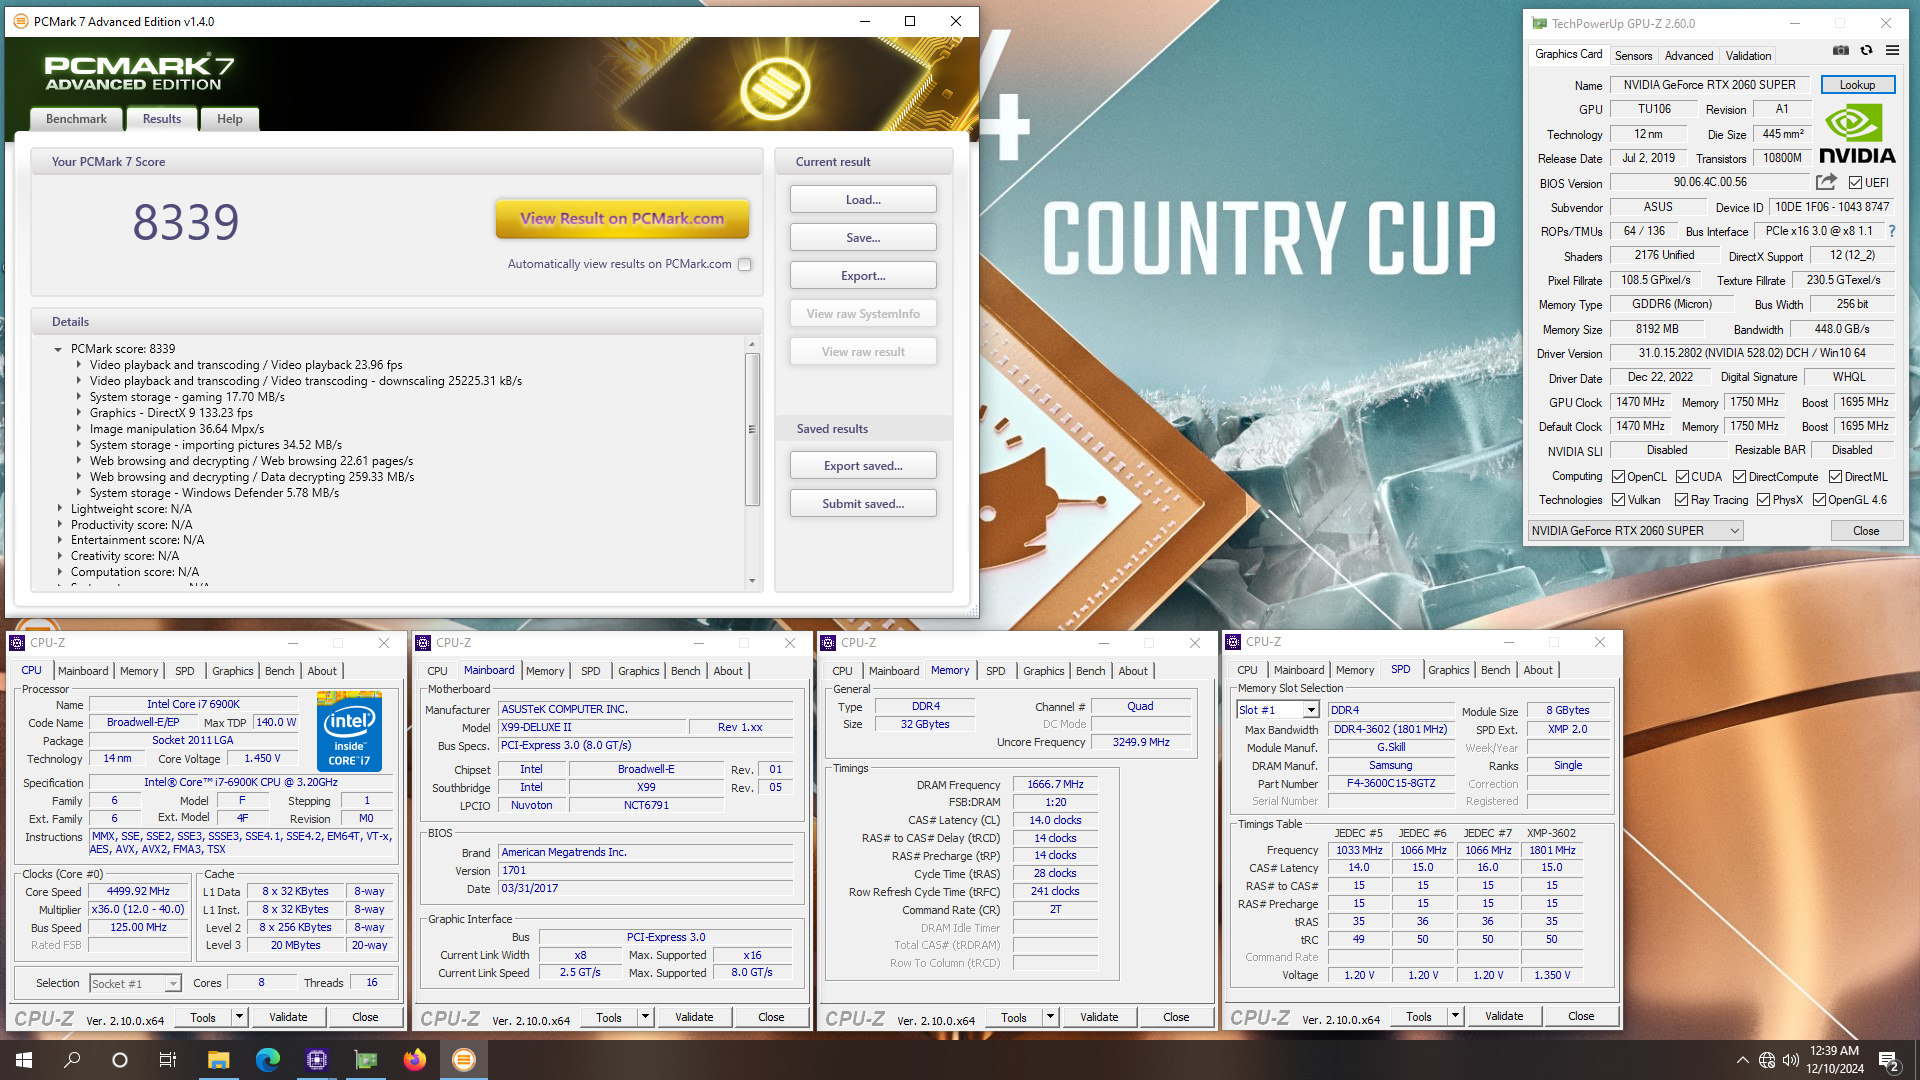
Task: Open the Windows Start menu
Action: [24, 1060]
